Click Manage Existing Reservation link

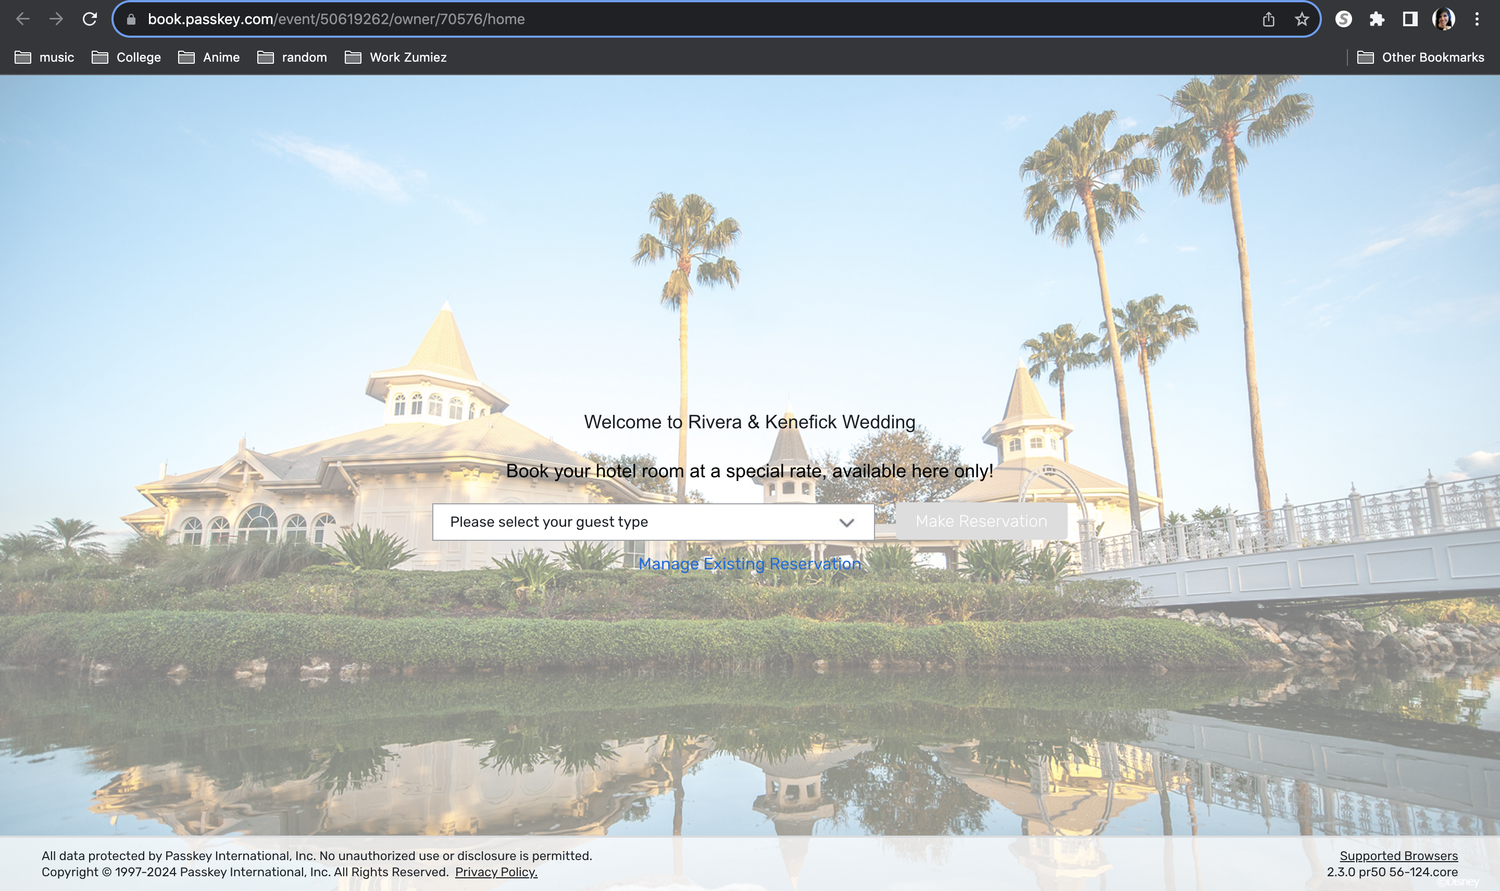coord(750,564)
